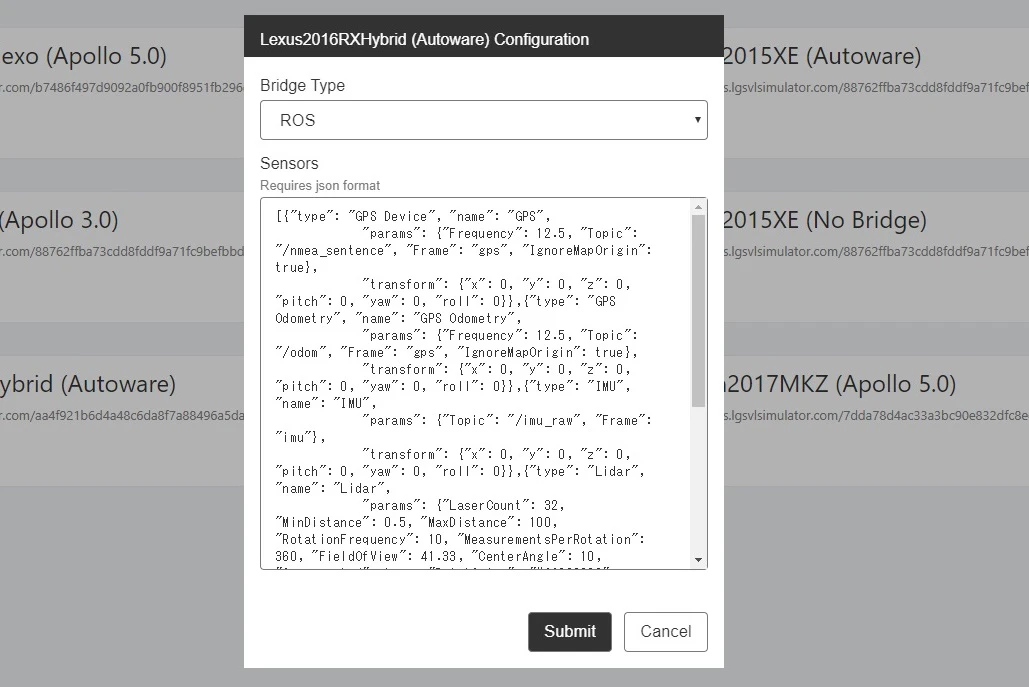1029x687 pixels.
Task: Click the Bridge Type label
Action: pyautogui.click(x=302, y=85)
